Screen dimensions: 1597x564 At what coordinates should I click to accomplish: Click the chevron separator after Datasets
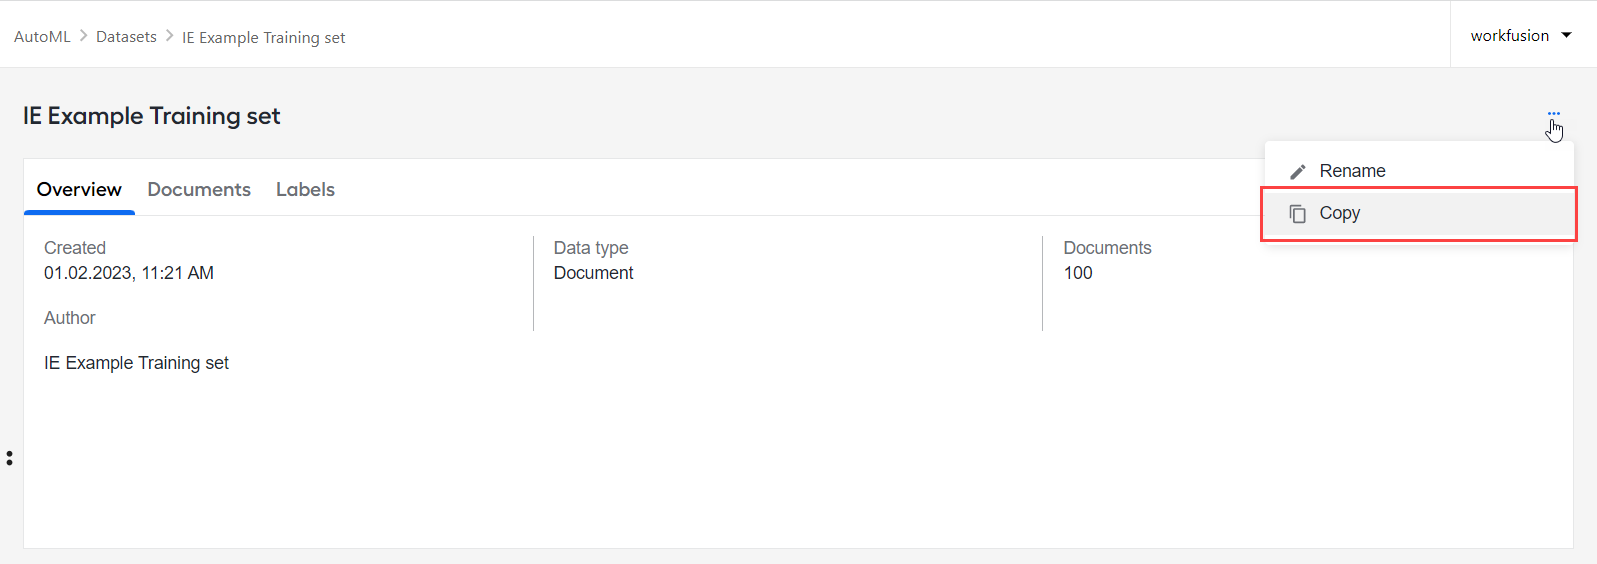(x=169, y=36)
